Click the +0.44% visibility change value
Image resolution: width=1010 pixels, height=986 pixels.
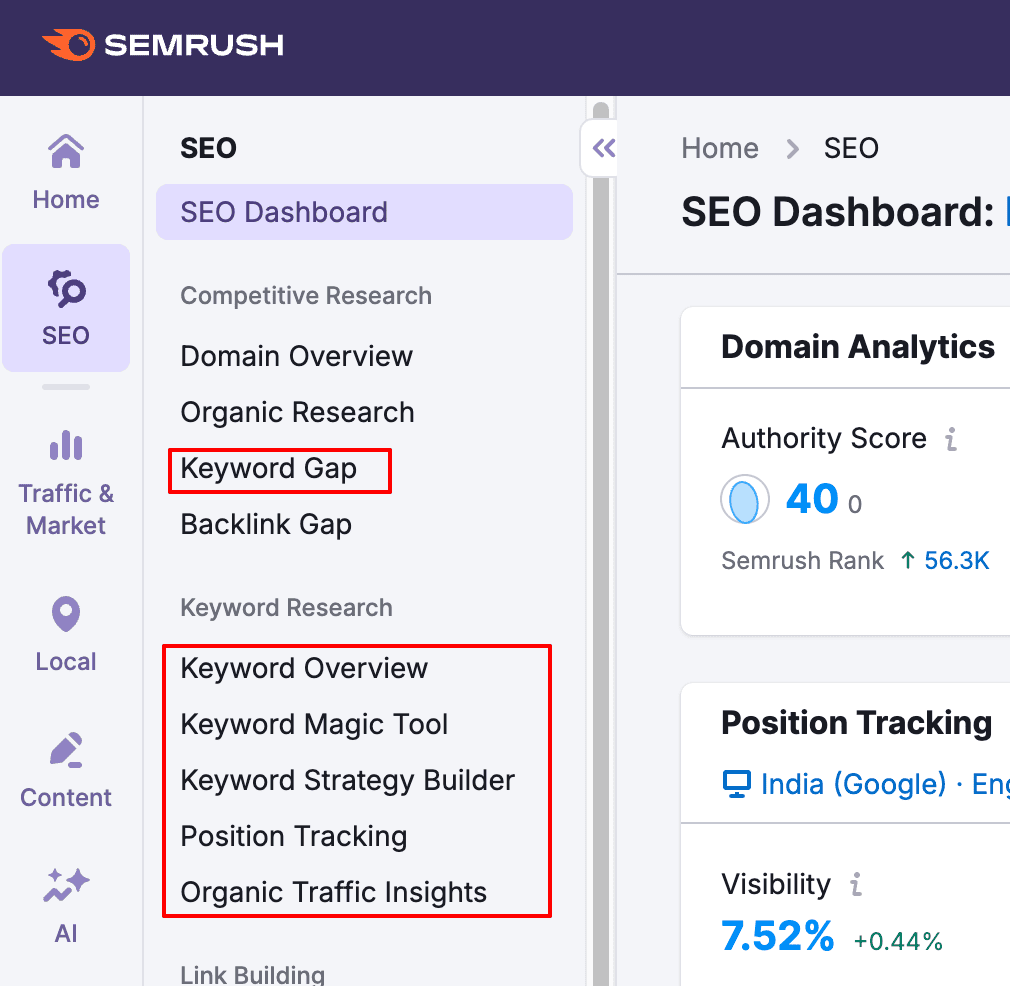click(x=898, y=941)
